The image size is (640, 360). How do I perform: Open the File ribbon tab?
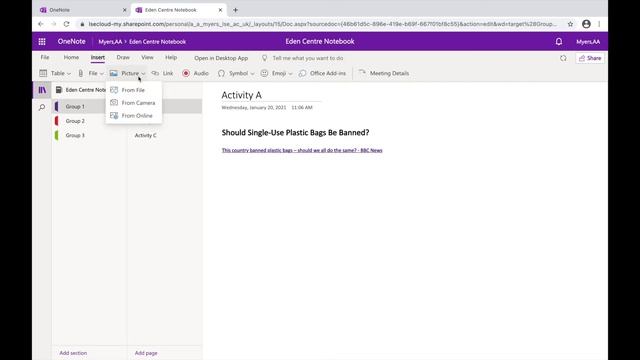[45, 58]
